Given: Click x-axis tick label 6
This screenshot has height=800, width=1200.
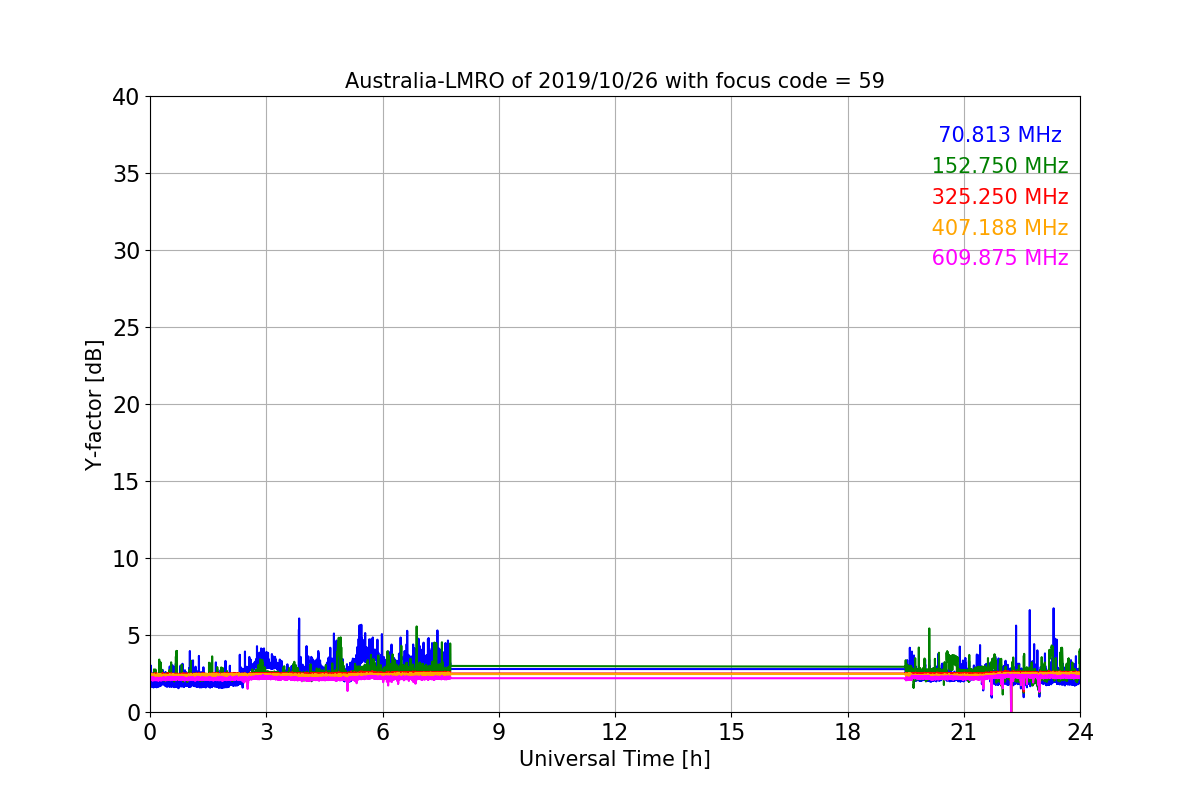Looking at the screenshot, I should 382,732.
